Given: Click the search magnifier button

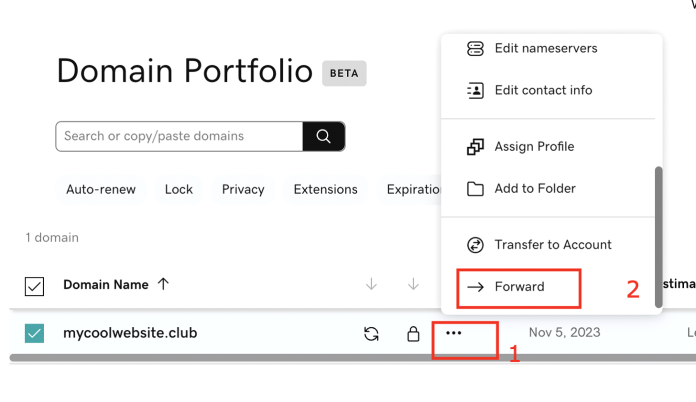Looking at the screenshot, I should tap(323, 136).
